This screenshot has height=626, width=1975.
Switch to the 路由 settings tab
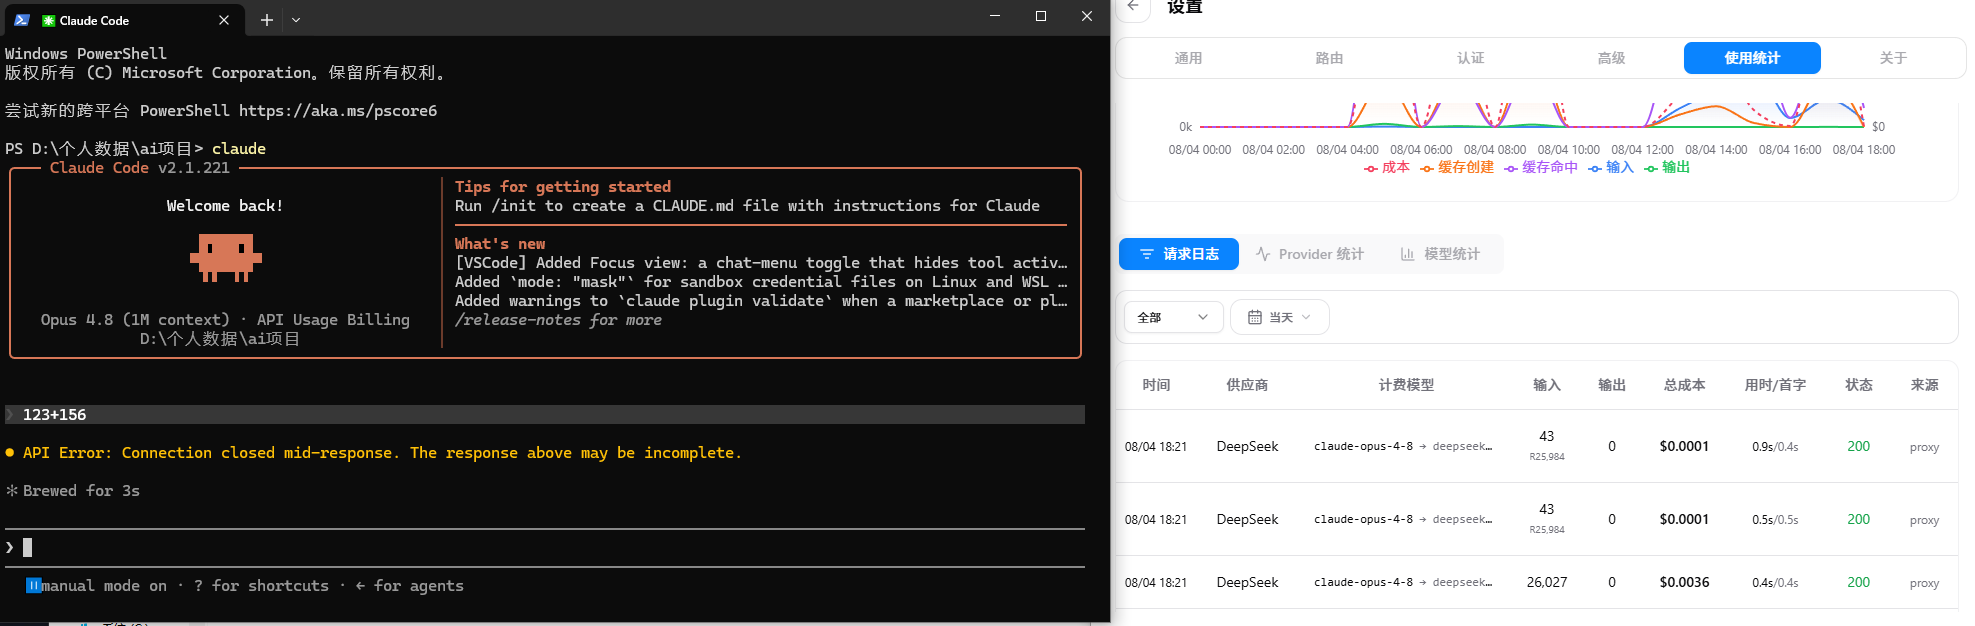(x=1329, y=58)
